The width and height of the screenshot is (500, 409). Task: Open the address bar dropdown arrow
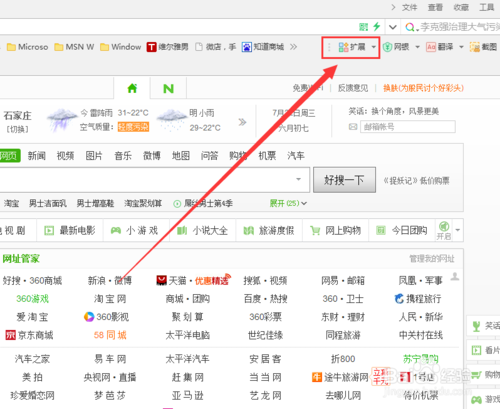(393, 27)
